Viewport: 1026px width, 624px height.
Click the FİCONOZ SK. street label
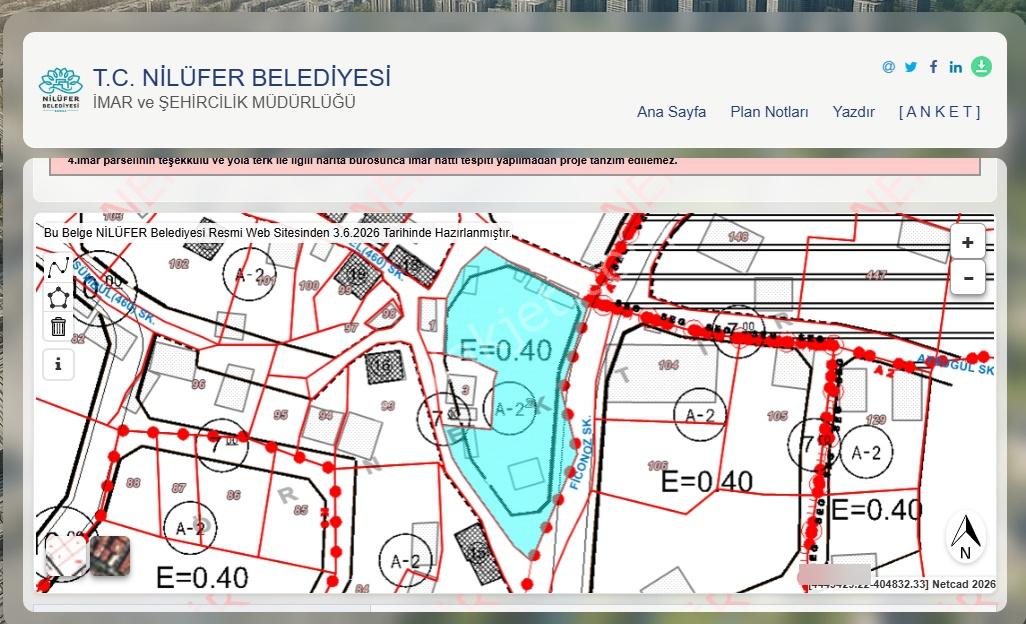pos(580,453)
